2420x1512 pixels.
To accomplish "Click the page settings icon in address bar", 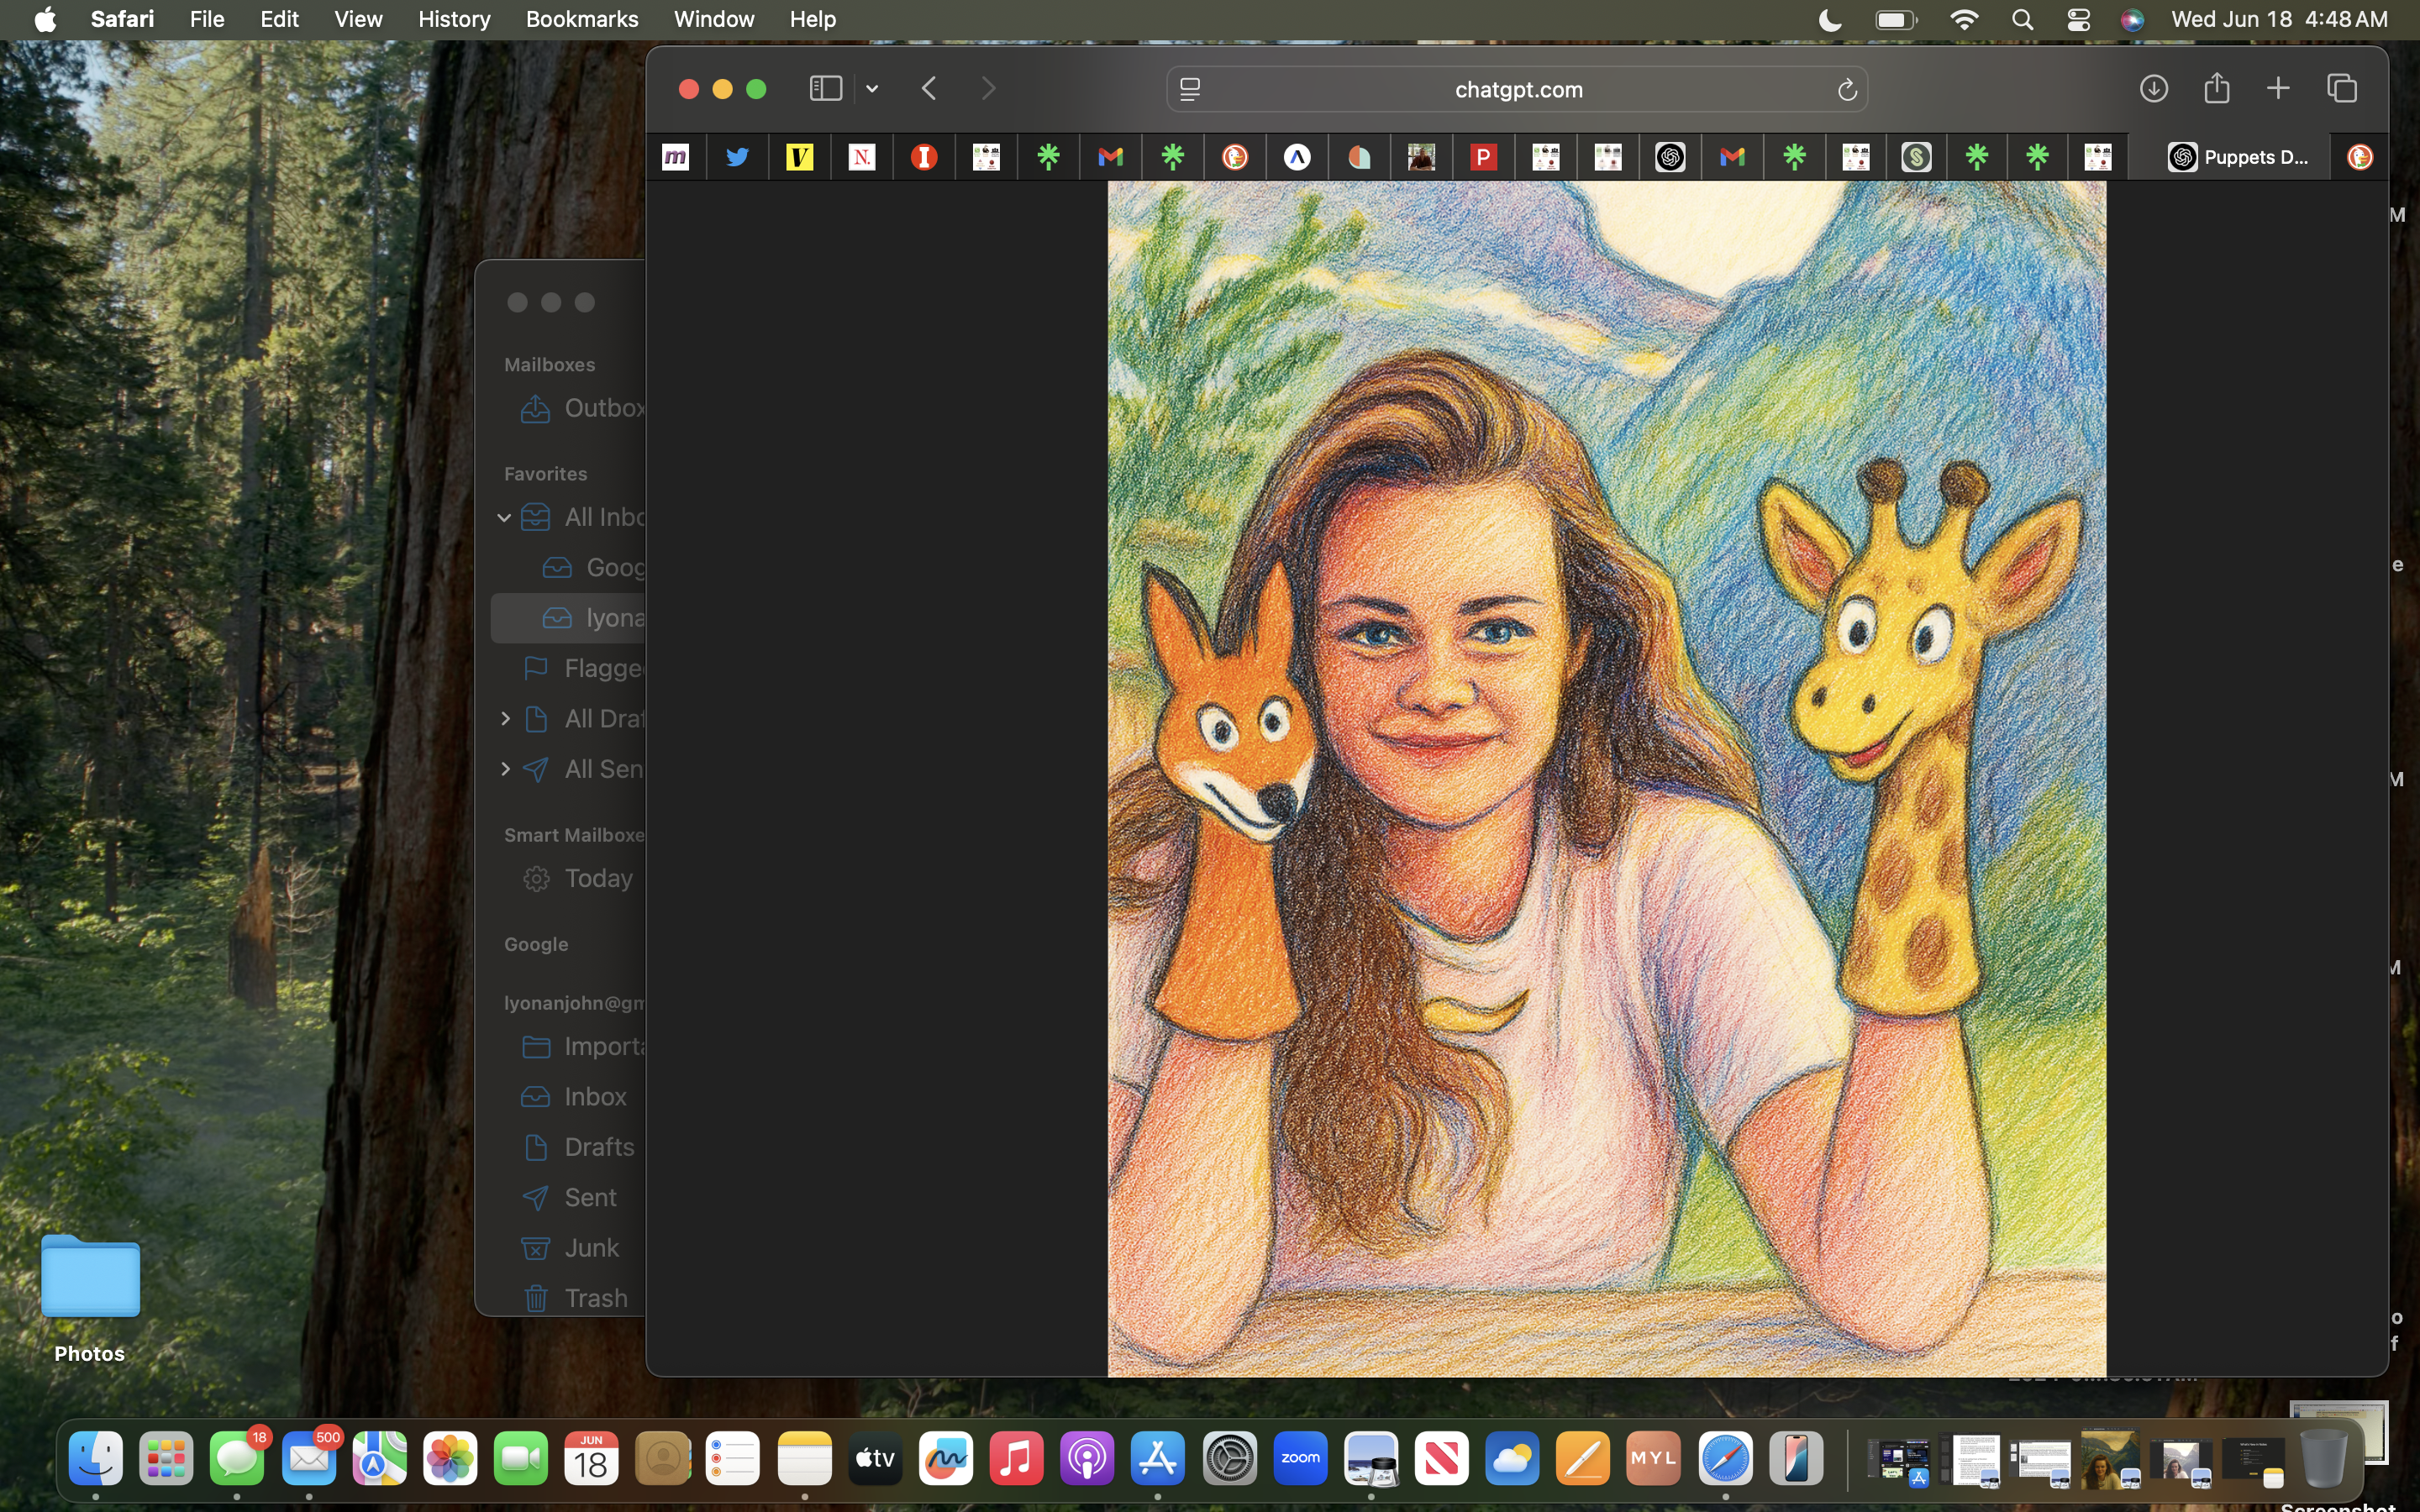I will (x=1190, y=90).
